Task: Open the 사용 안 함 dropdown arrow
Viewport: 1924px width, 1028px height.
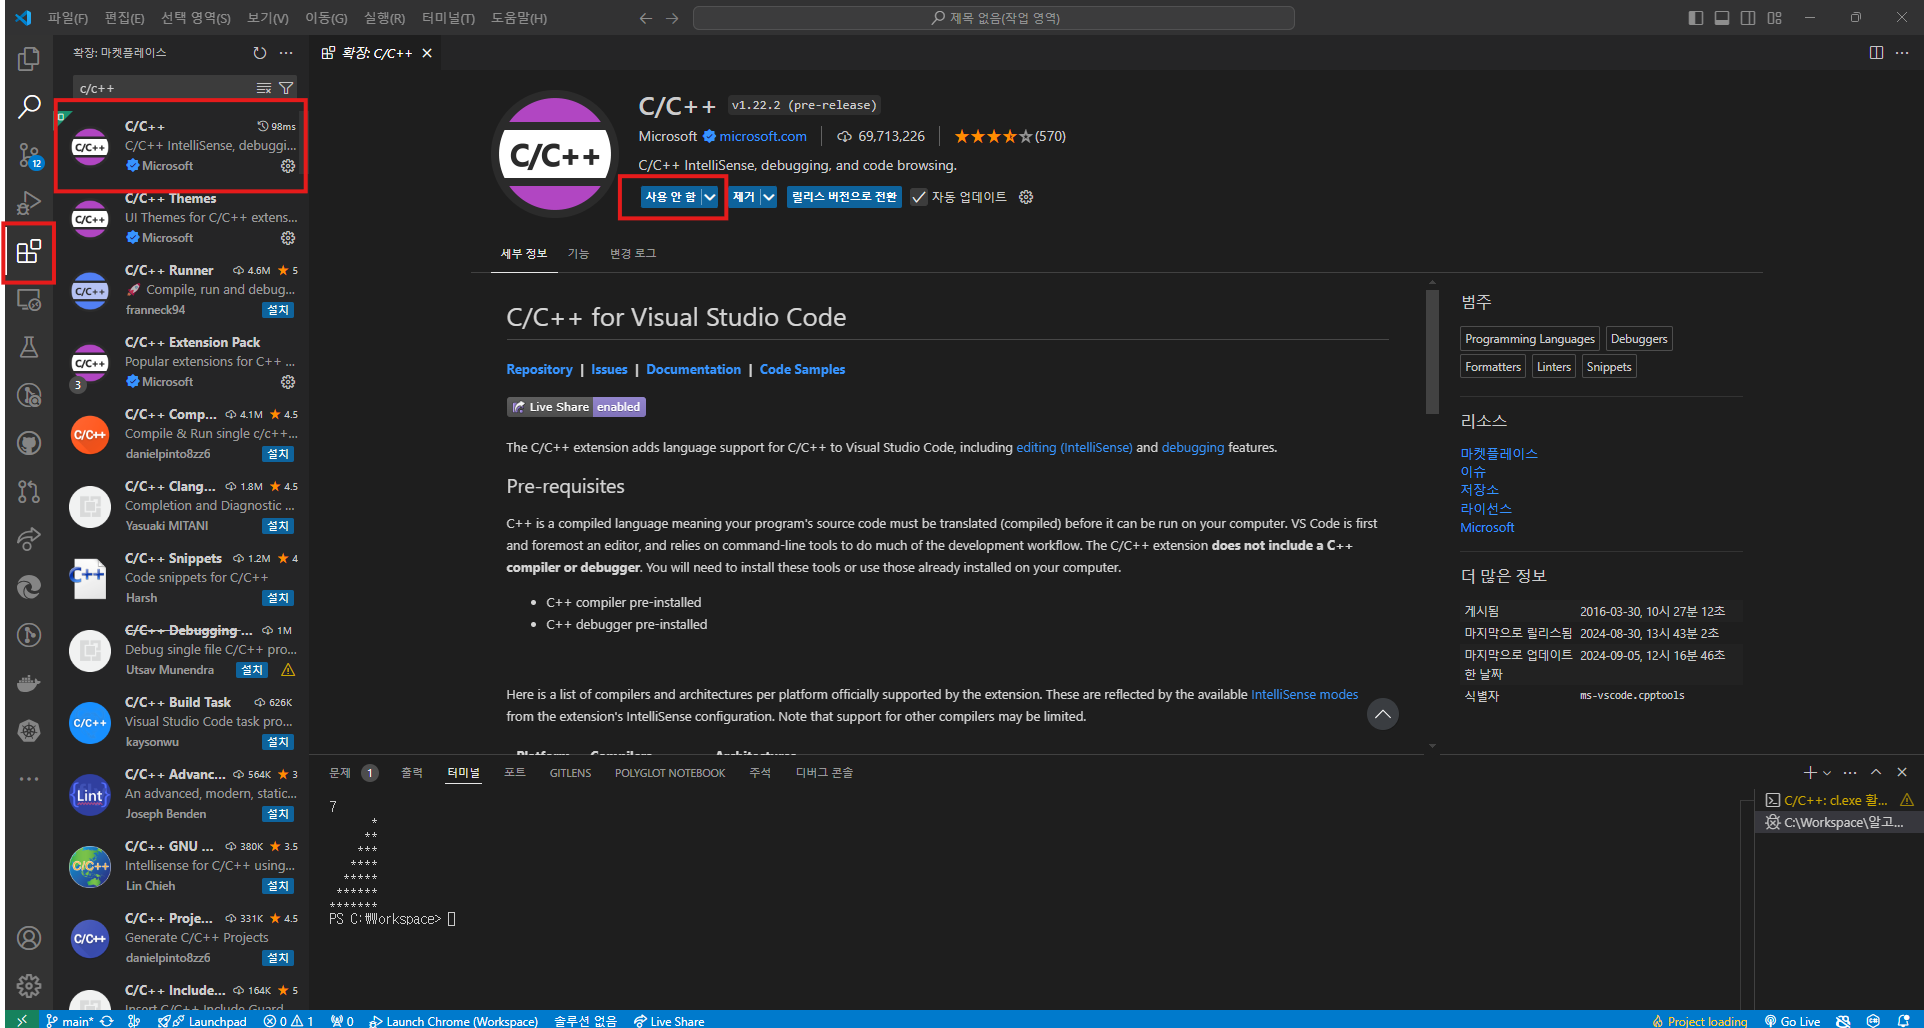Action: [710, 197]
